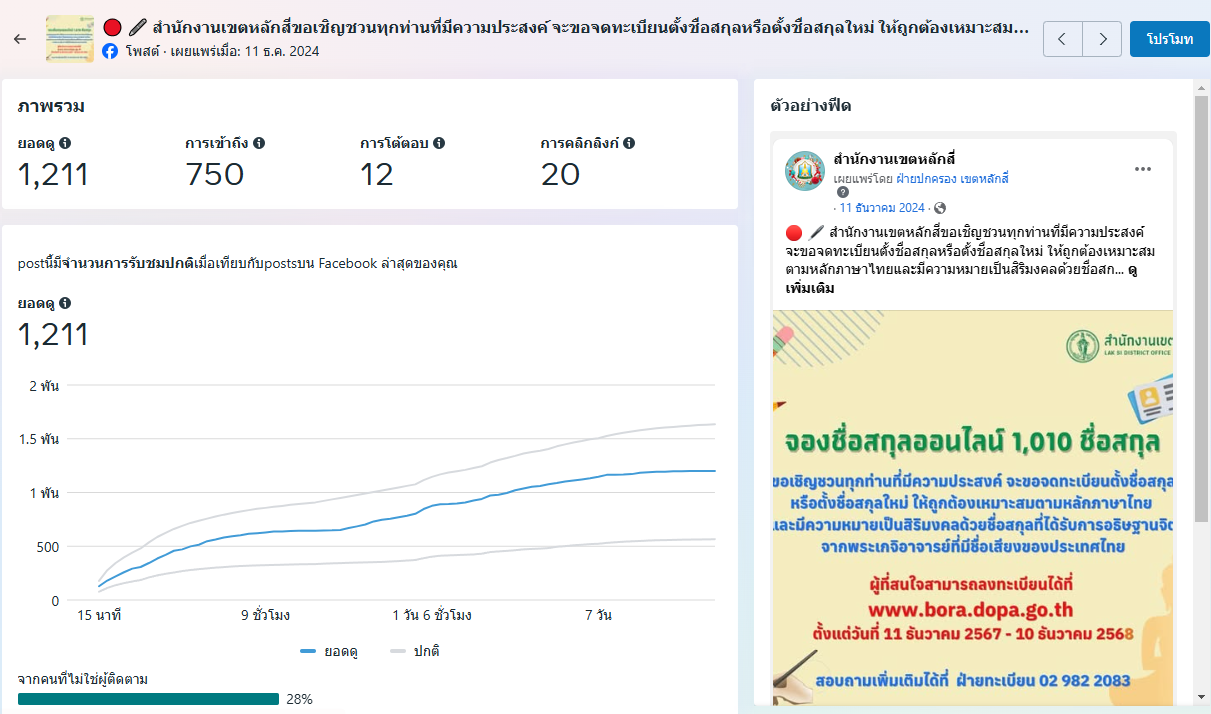Click the info icon beside การเข้าถึง
This screenshot has width=1211, height=714.
[x=259, y=143]
